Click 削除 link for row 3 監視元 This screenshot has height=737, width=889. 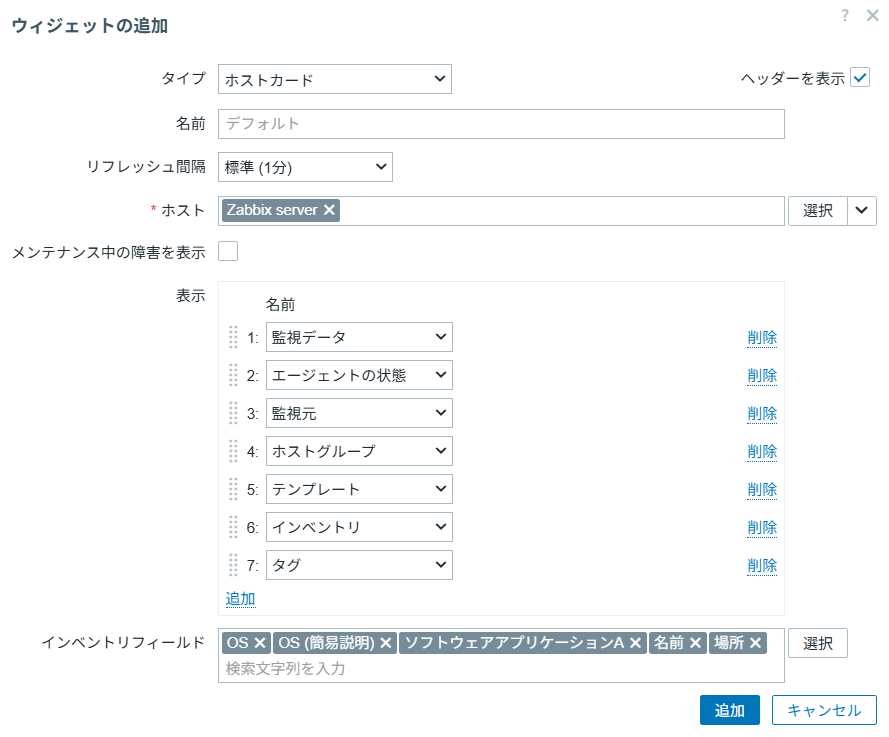(762, 414)
